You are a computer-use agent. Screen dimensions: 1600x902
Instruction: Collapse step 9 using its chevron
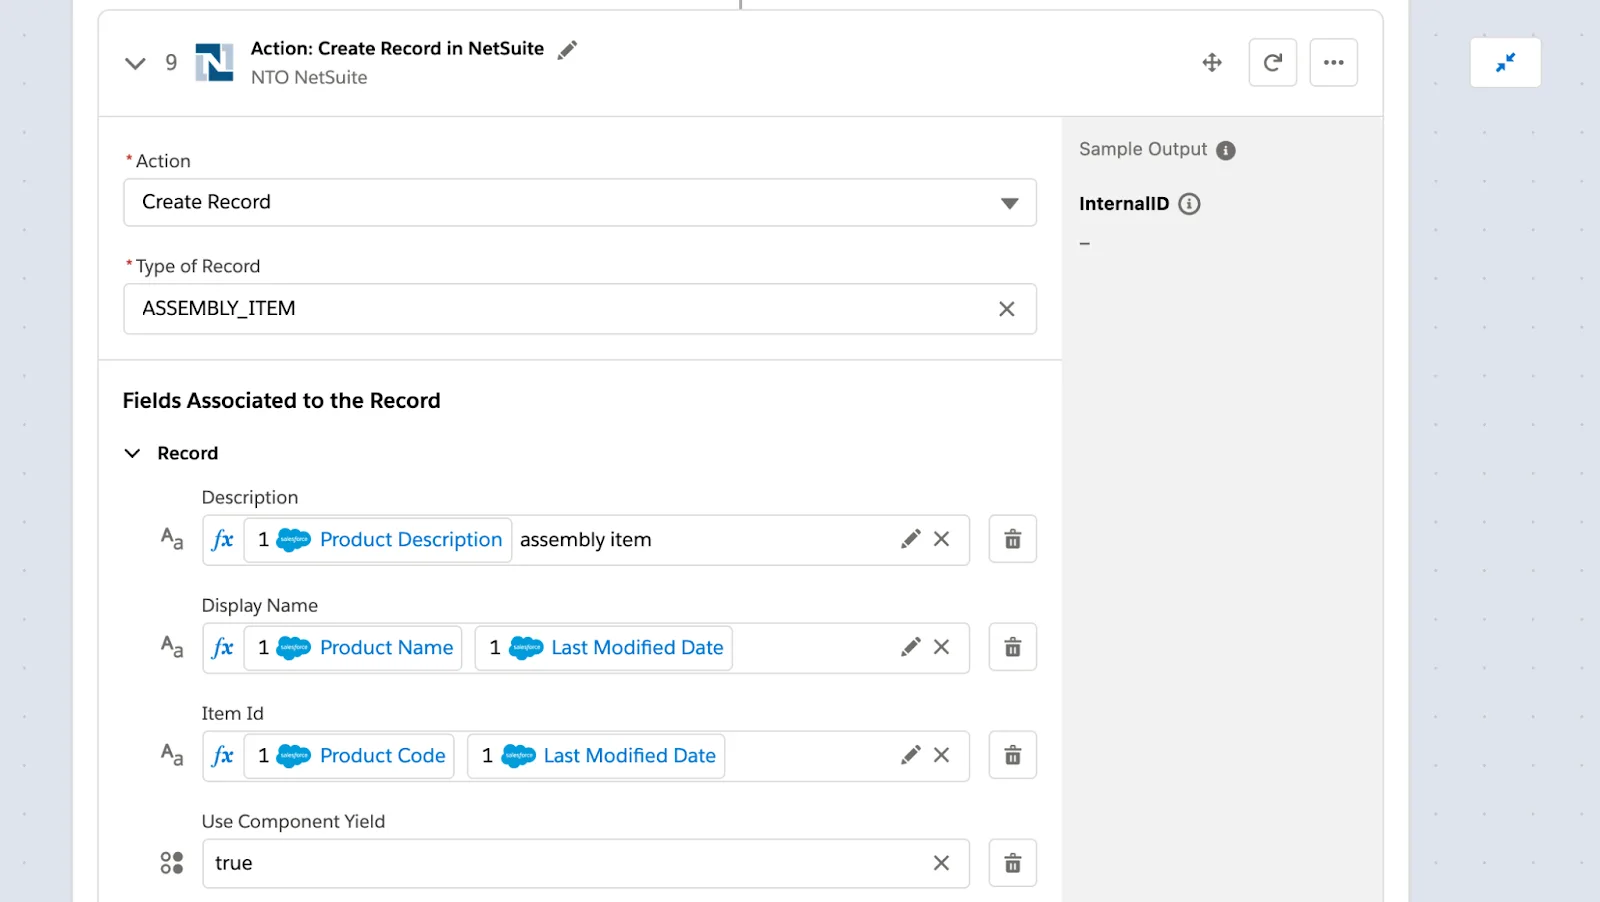tap(135, 62)
